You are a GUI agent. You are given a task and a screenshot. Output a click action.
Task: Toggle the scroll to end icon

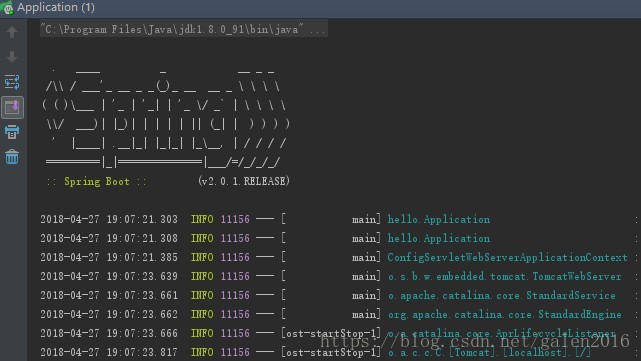12,107
